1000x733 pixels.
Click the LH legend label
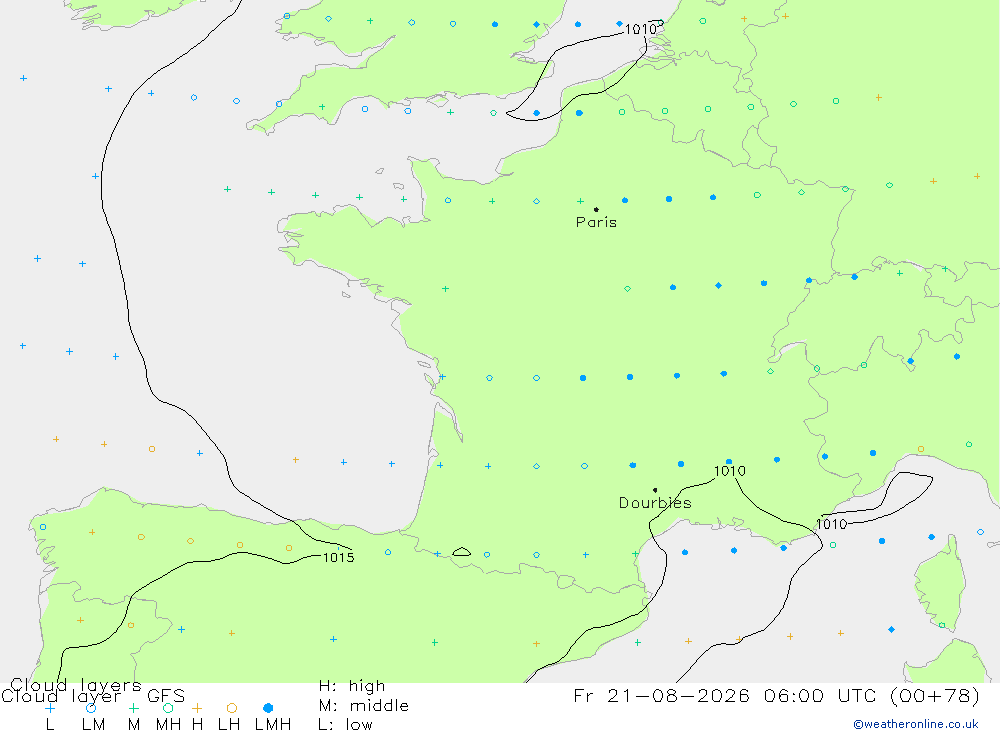pyautogui.click(x=228, y=725)
